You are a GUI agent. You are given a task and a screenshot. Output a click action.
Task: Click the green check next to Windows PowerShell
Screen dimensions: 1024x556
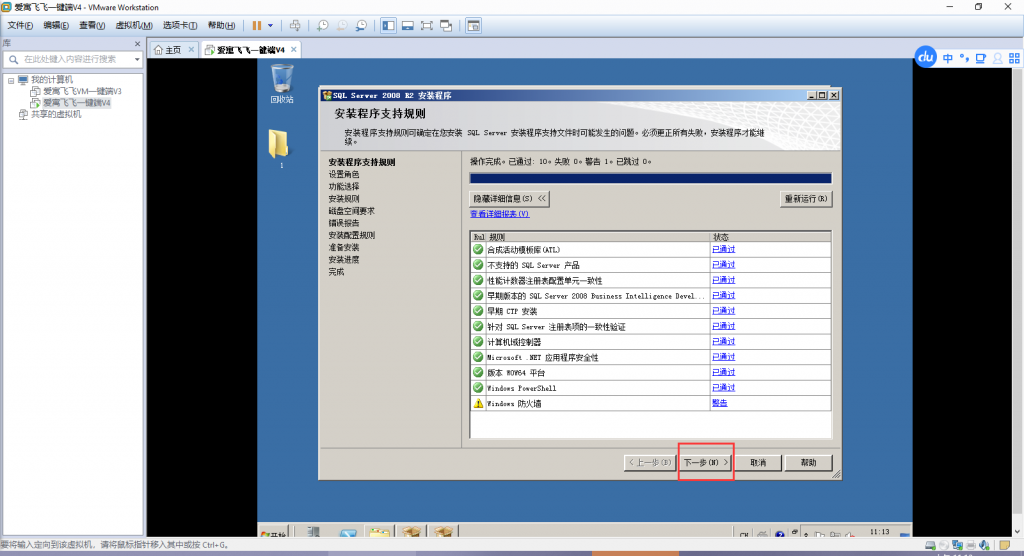click(478, 388)
